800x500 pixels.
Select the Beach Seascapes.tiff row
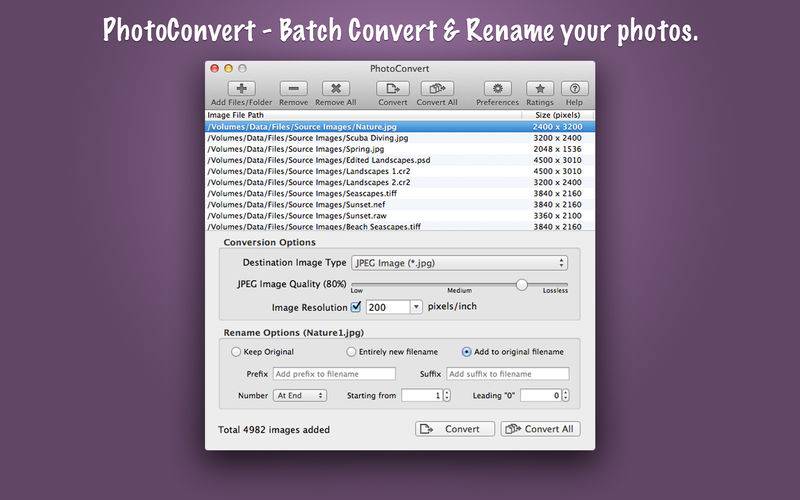(400, 227)
